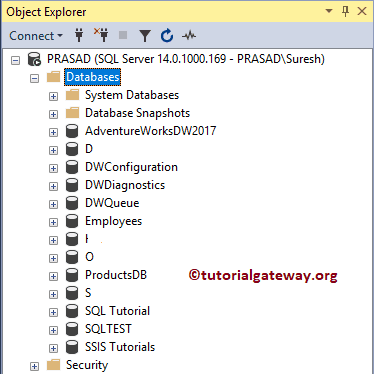
Task: Expand SSIS Tutorials database
Action: point(53,348)
